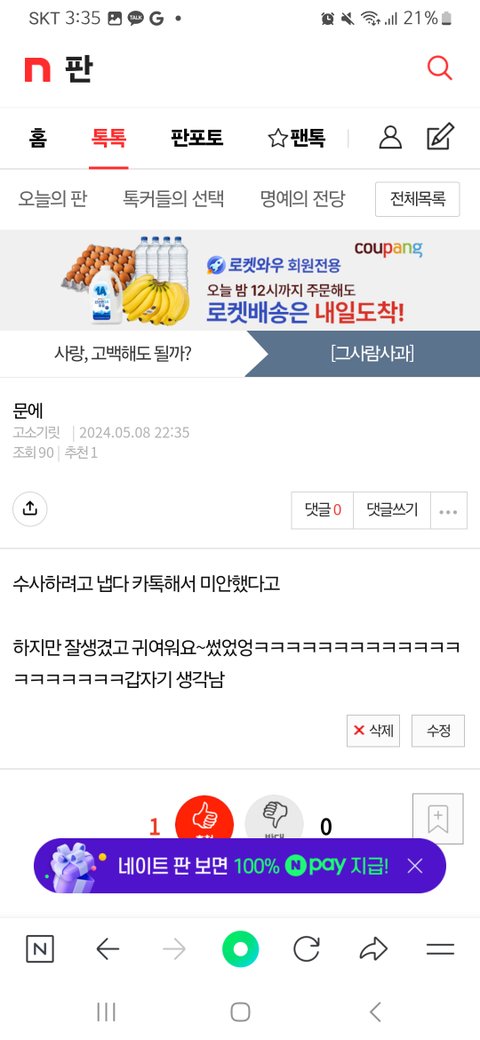
Task: Tap the browser share arrow icon
Action: pos(373,949)
